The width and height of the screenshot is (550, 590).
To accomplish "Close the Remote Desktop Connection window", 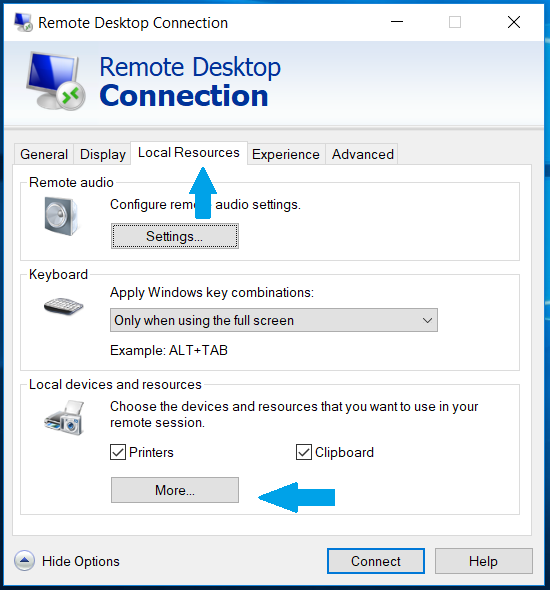I will (x=514, y=22).
